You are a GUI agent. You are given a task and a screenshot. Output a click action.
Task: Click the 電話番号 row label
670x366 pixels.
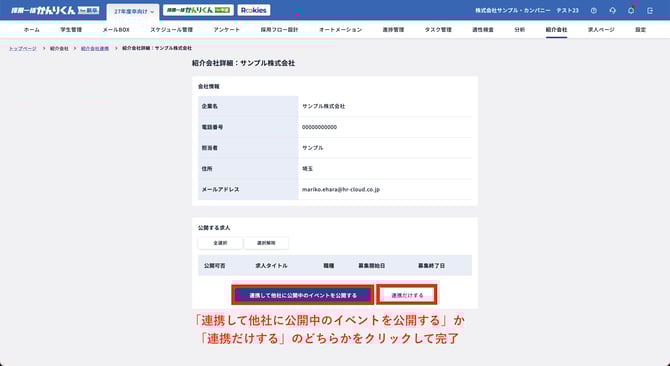tap(212, 127)
